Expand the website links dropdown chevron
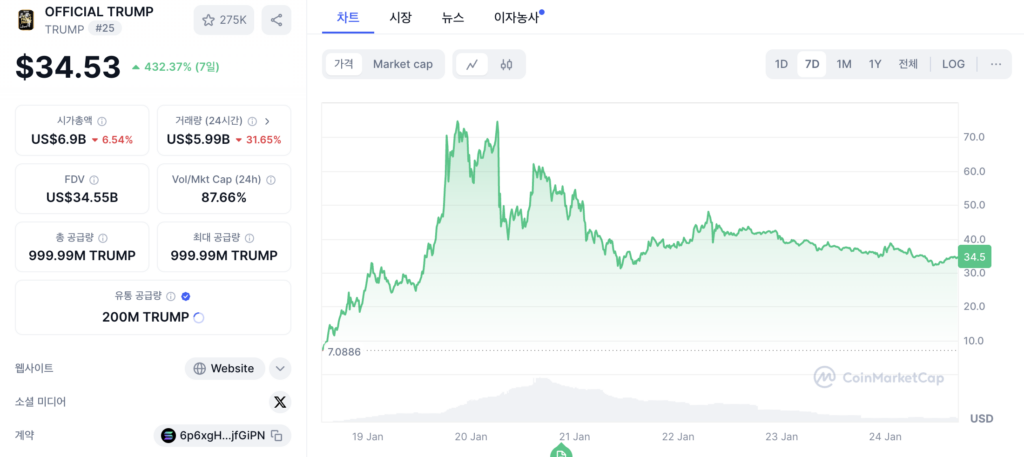 (280, 368)
